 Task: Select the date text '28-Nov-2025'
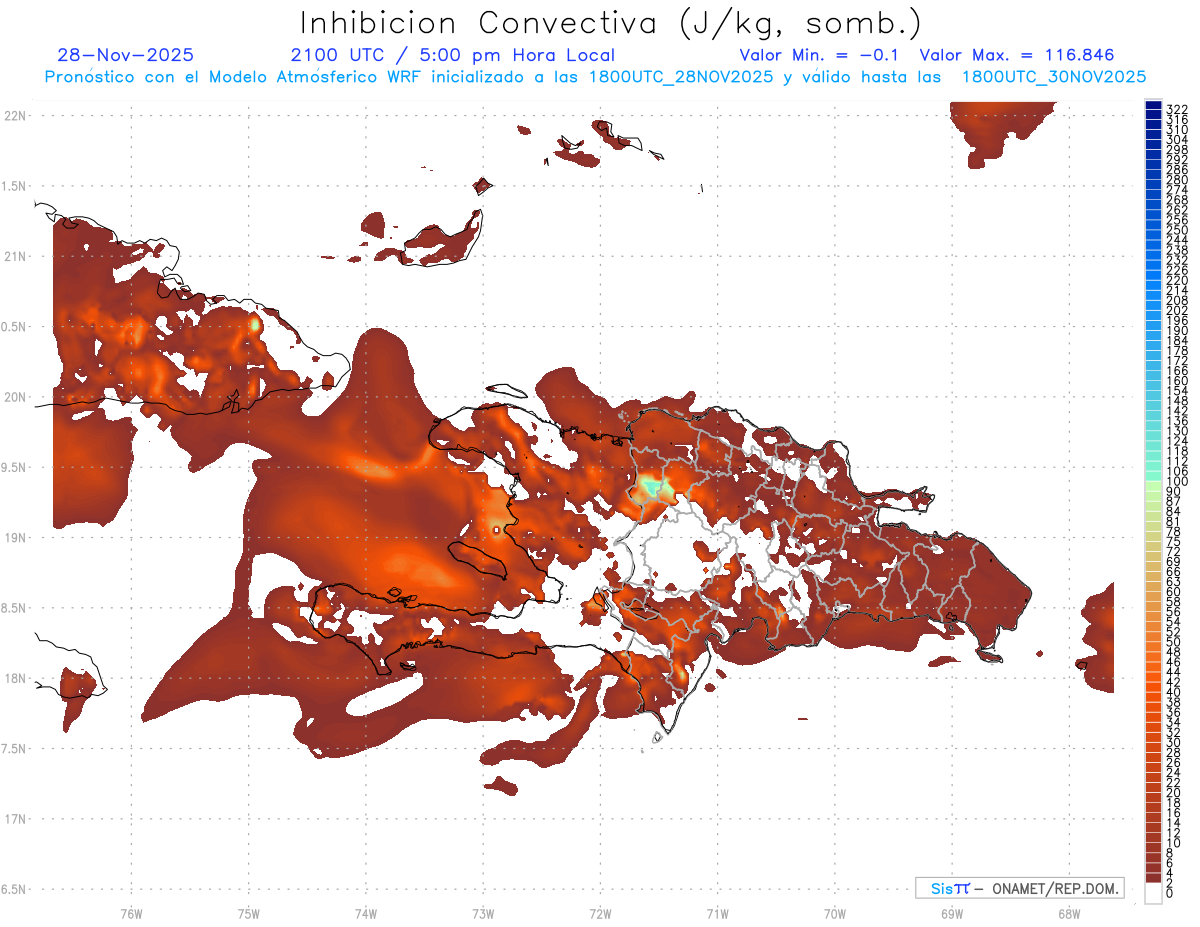coord(126,55)
